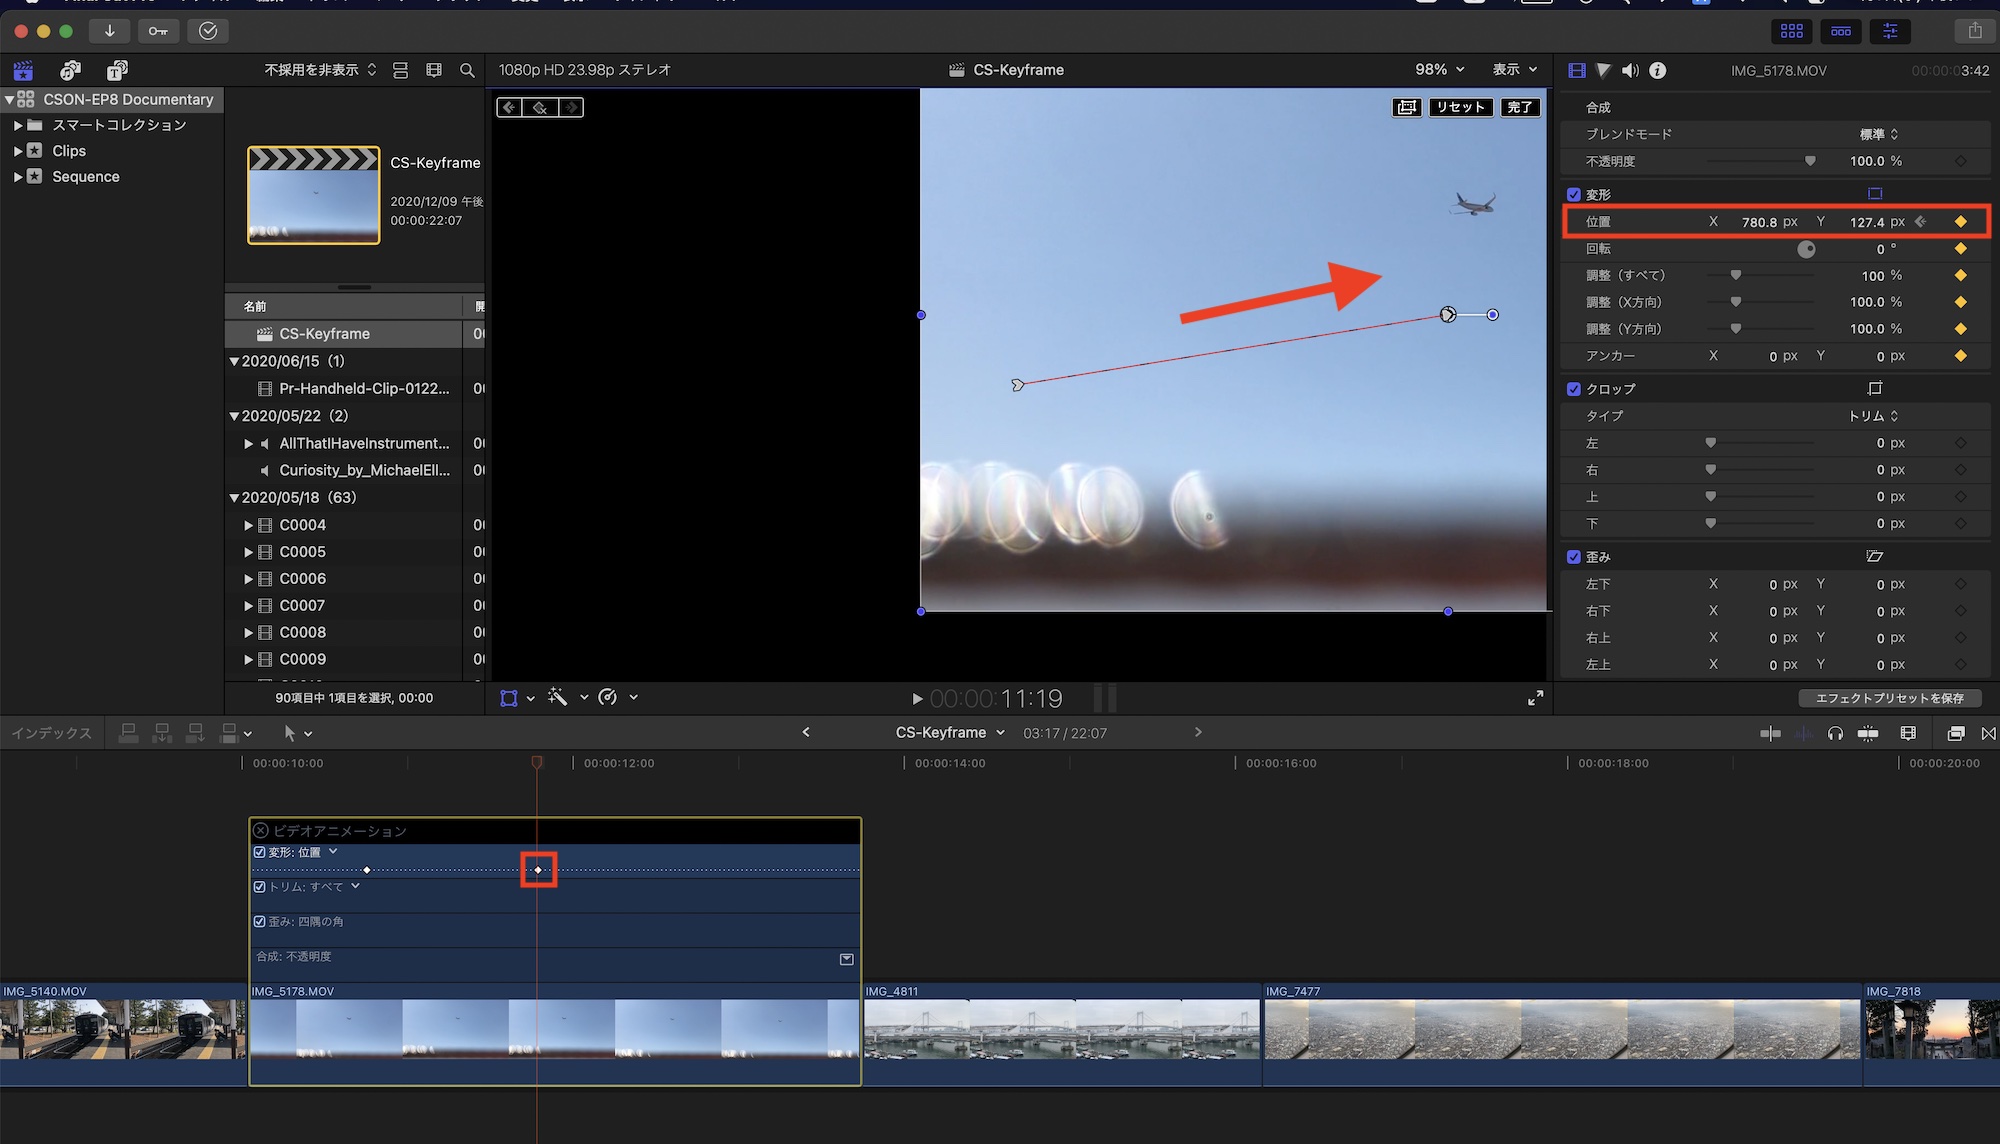The height and width of the screenshot is (1144, 2000).
Task: Click the インデックス timeline index tab
Action: [51, 733]
